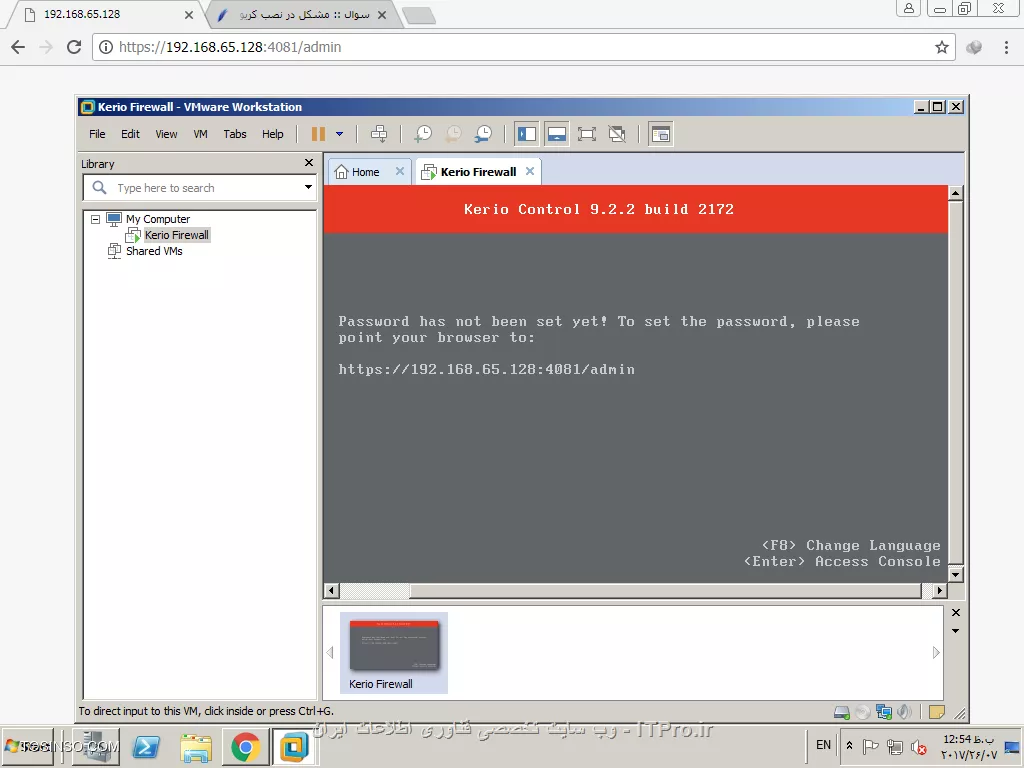This screenshot has height=768, width=1024.
Task: Click the revert to snapshot icon
Action: coord(453,135)
